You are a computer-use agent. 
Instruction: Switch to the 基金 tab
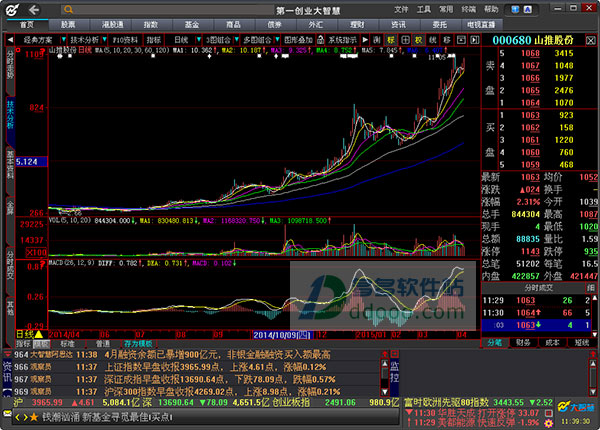192,25
